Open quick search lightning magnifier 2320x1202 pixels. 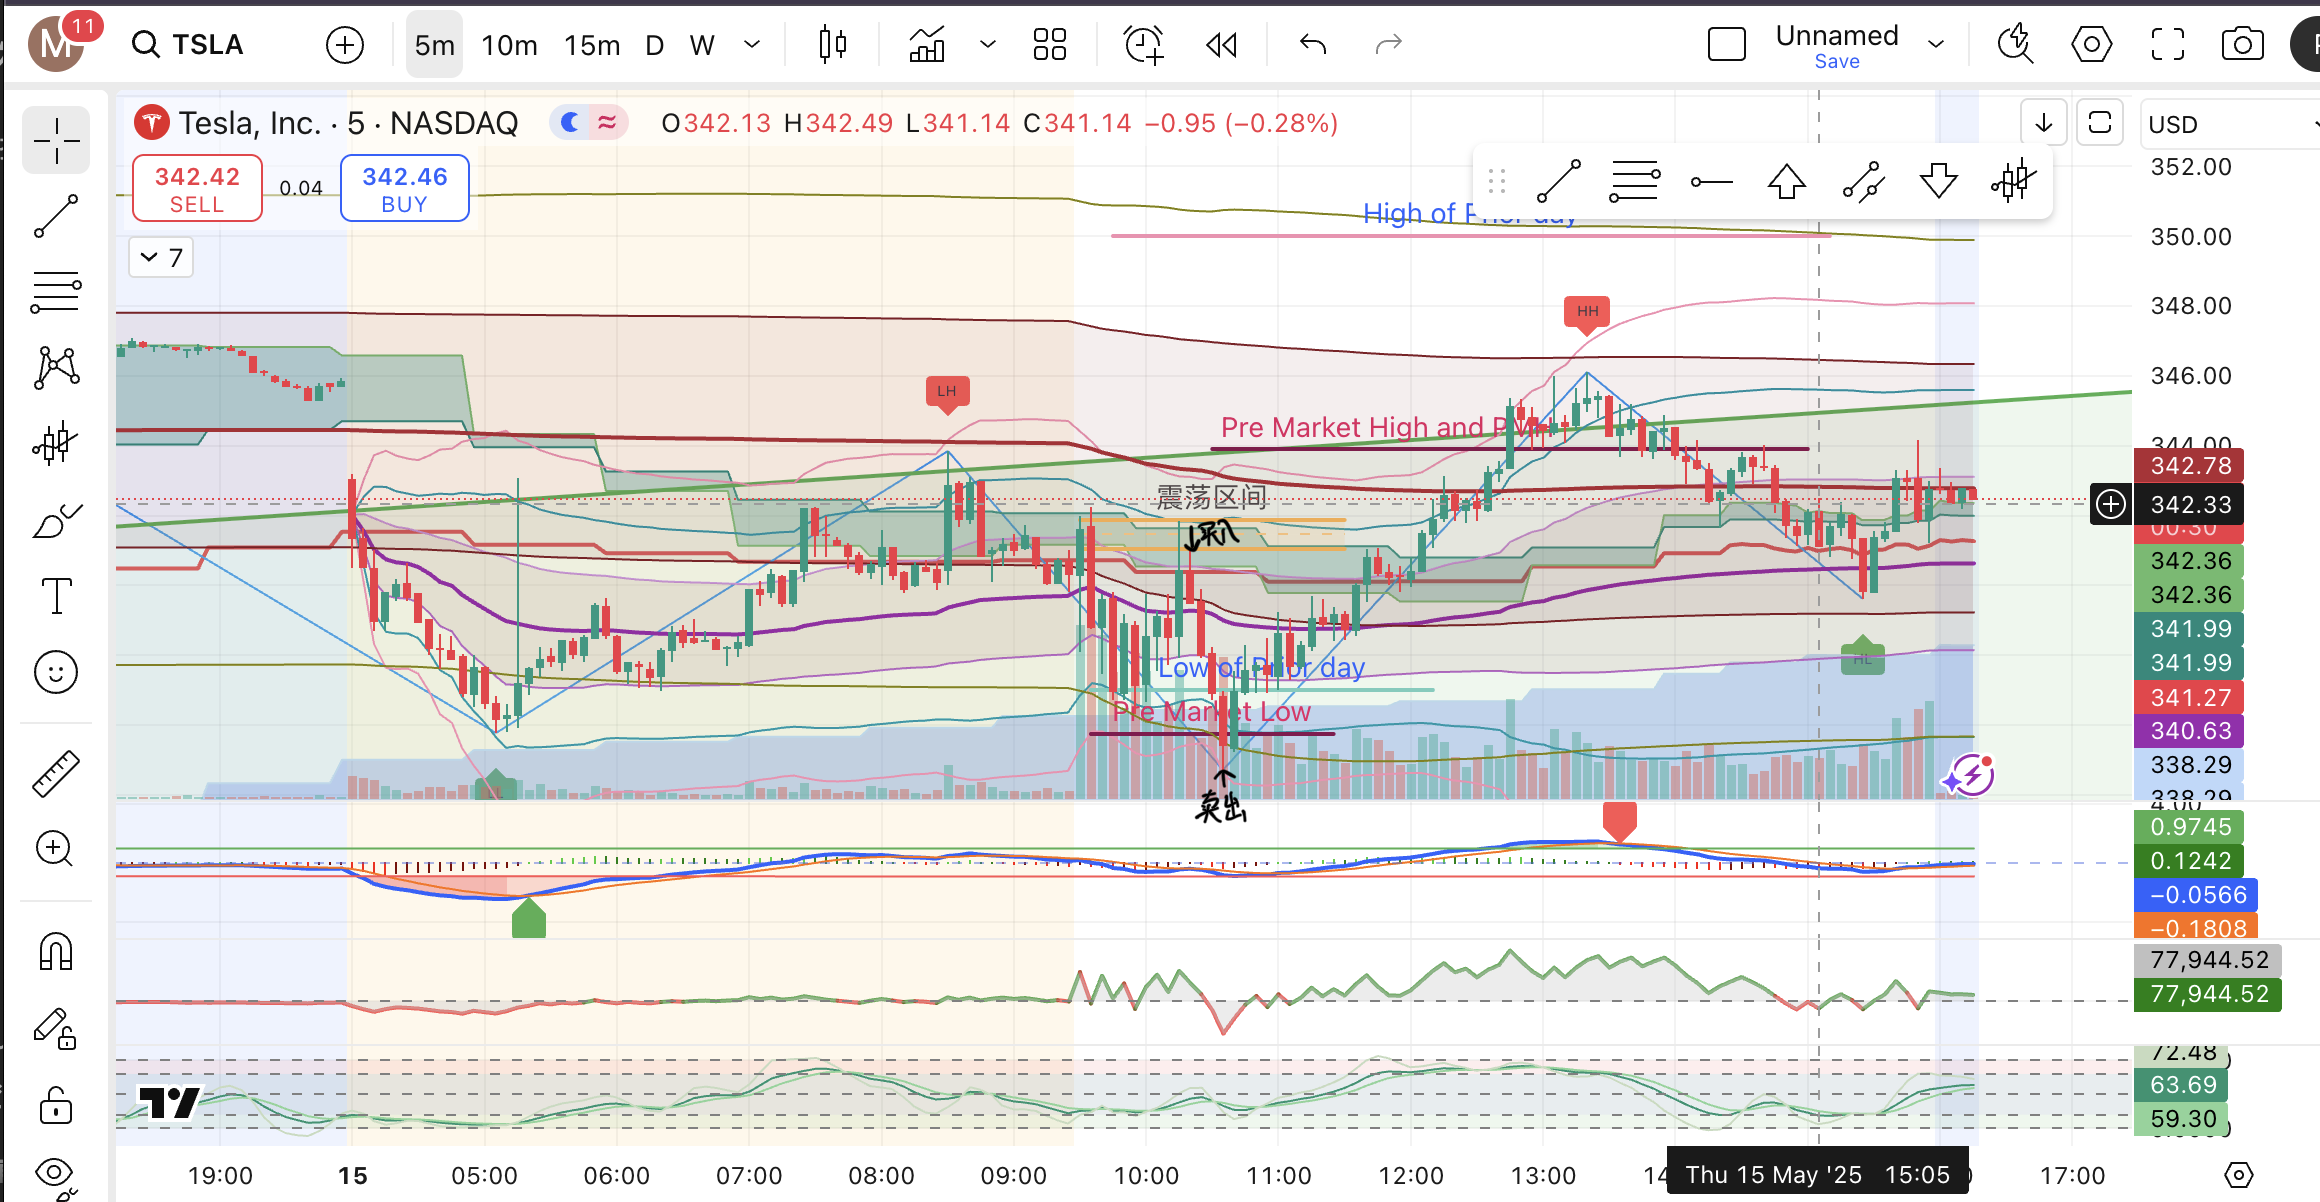click(x=2014, y=45)
